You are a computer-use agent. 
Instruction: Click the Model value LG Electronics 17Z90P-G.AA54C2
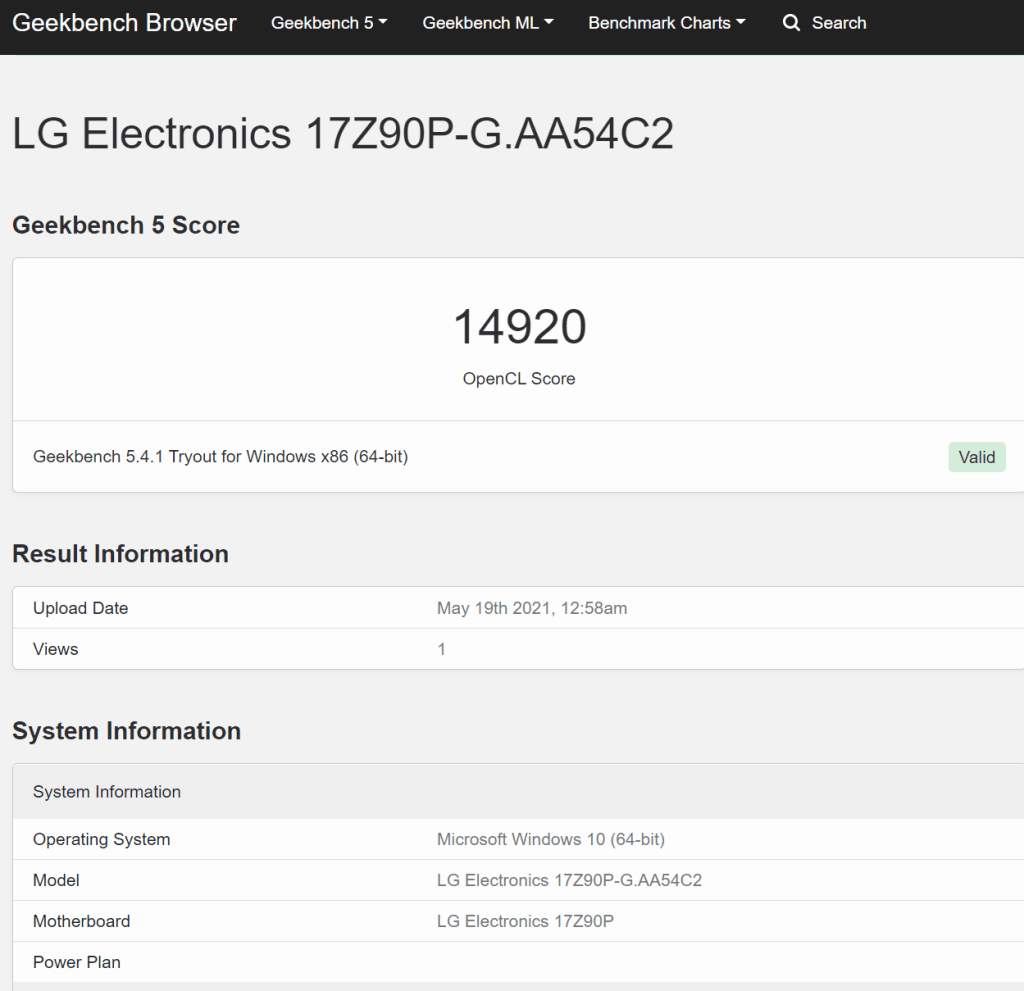[569, 880]
